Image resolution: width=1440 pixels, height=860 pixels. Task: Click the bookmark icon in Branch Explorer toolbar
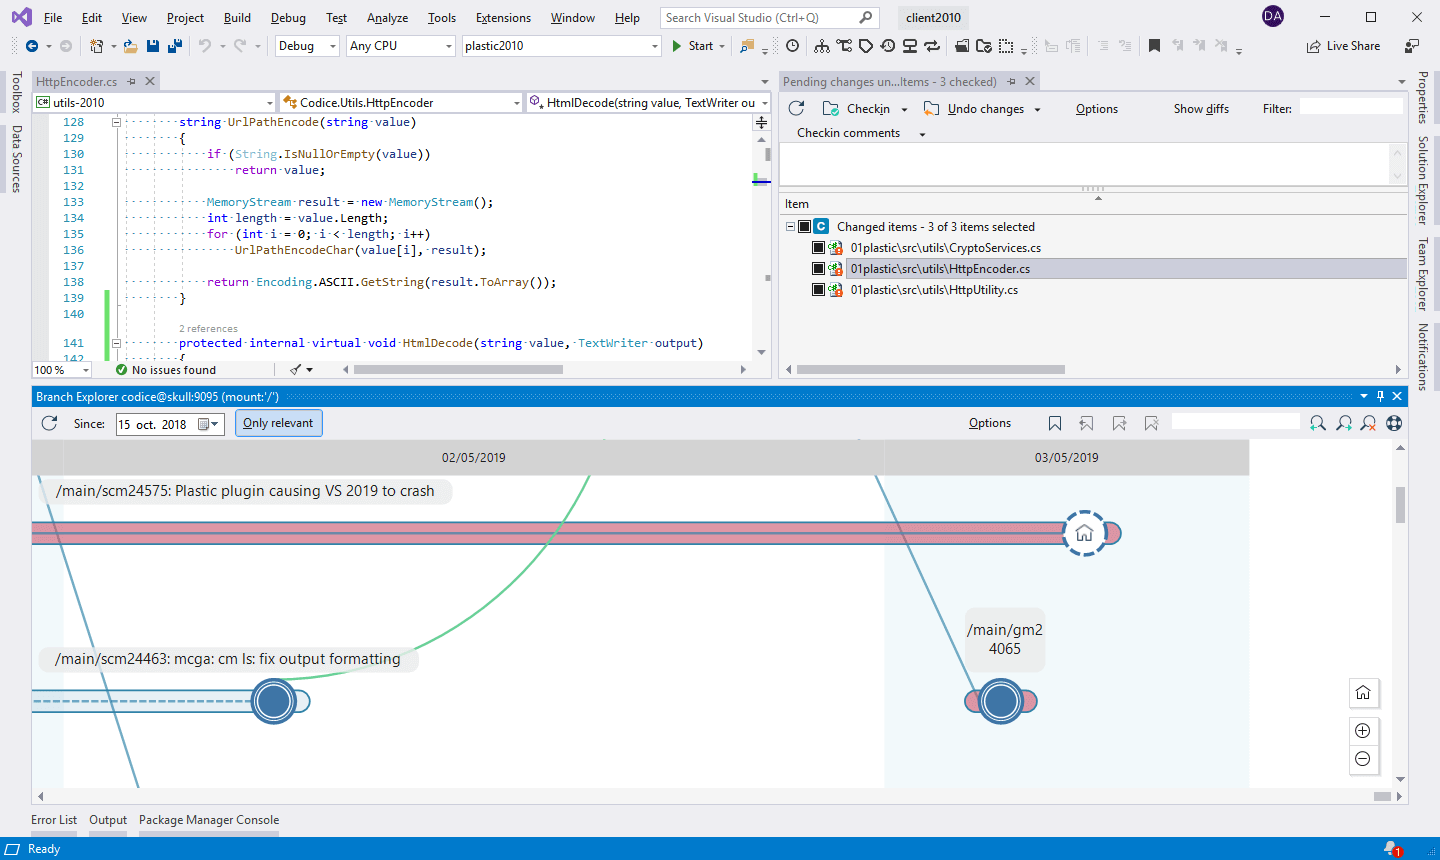1054,423
